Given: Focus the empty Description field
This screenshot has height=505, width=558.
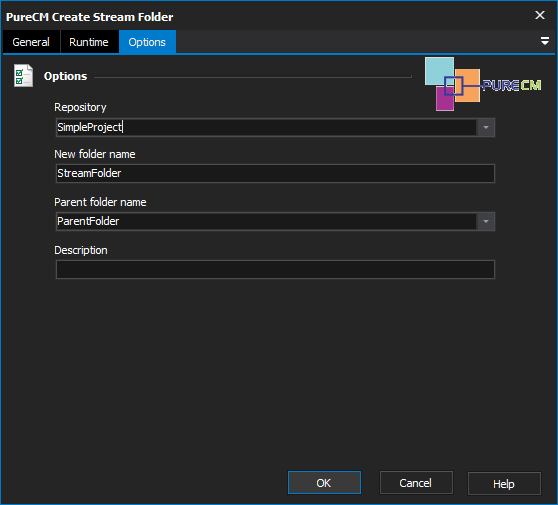Looking at the screenshot, I should 275,269.
